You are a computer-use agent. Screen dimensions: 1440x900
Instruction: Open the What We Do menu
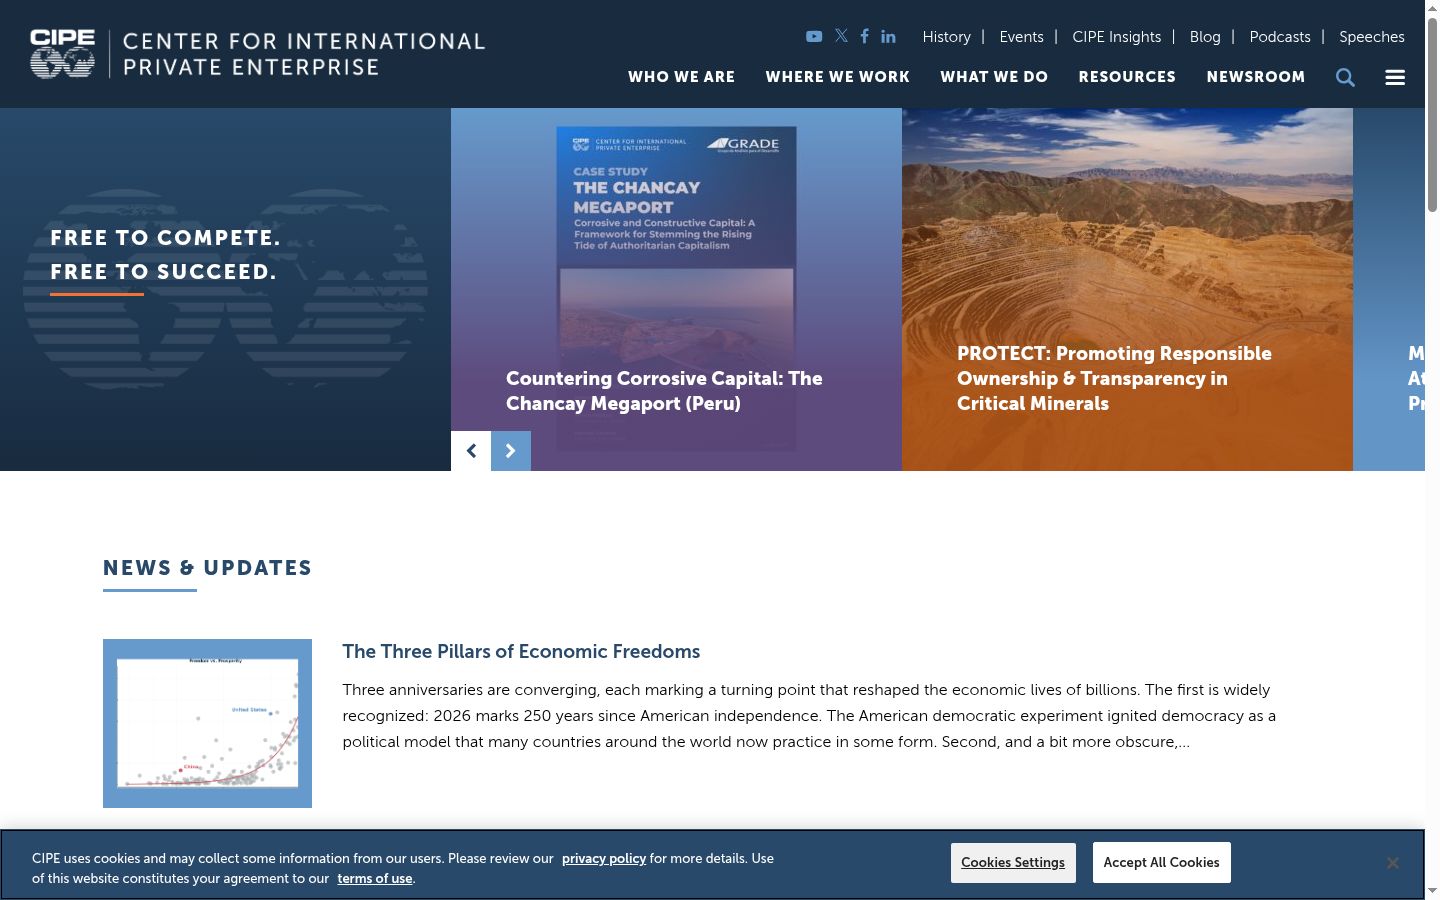(x=994, y=77)
